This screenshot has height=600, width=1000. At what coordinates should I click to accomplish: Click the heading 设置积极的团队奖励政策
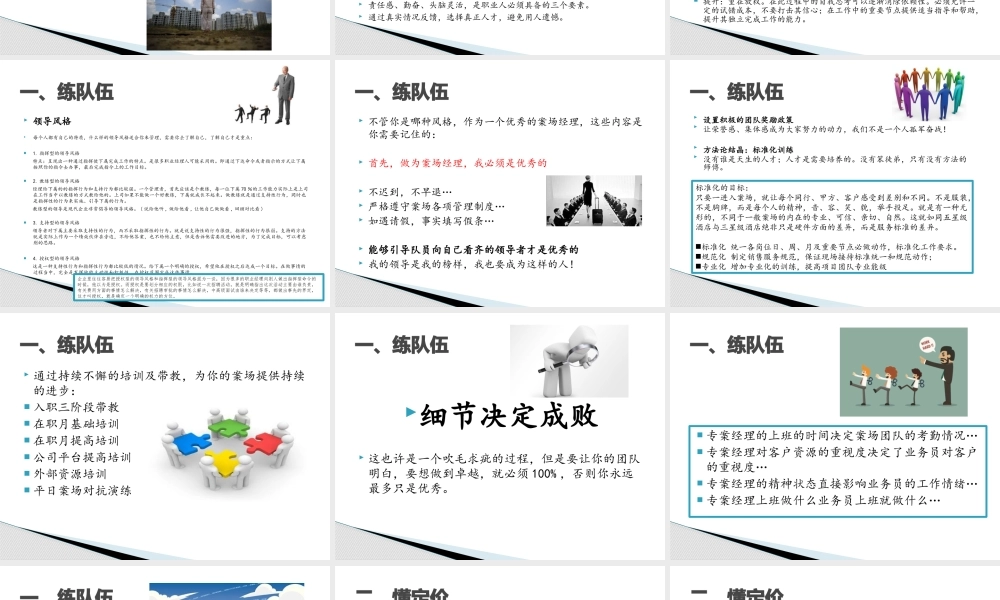click(x=748, y=119)
